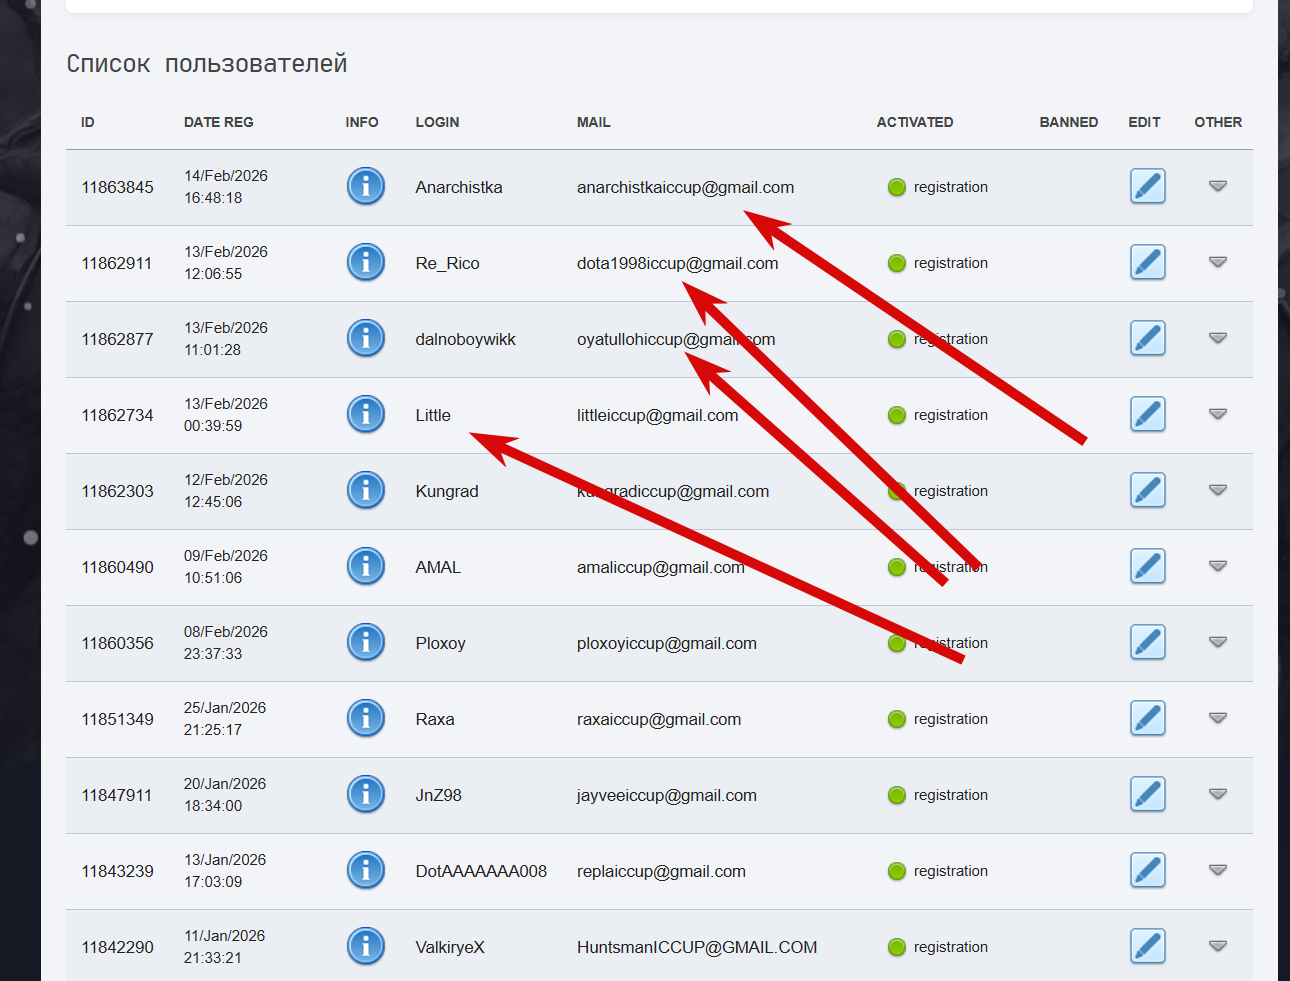Click the BANNED column header
The height and width of the screenshot is (981, 1290).
click(1069, 122)
